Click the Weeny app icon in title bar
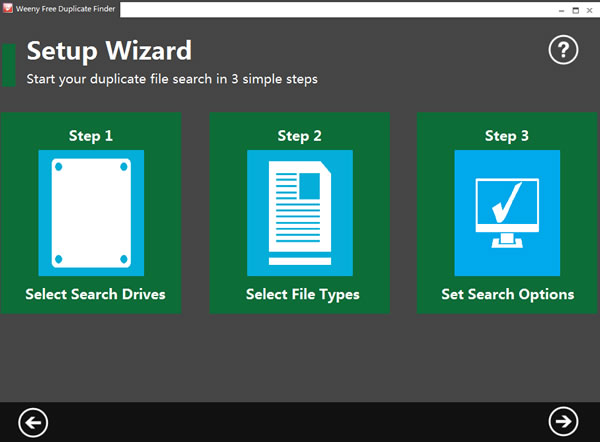The height and width of the screenshot is (442, 600). tap(7, 9)
